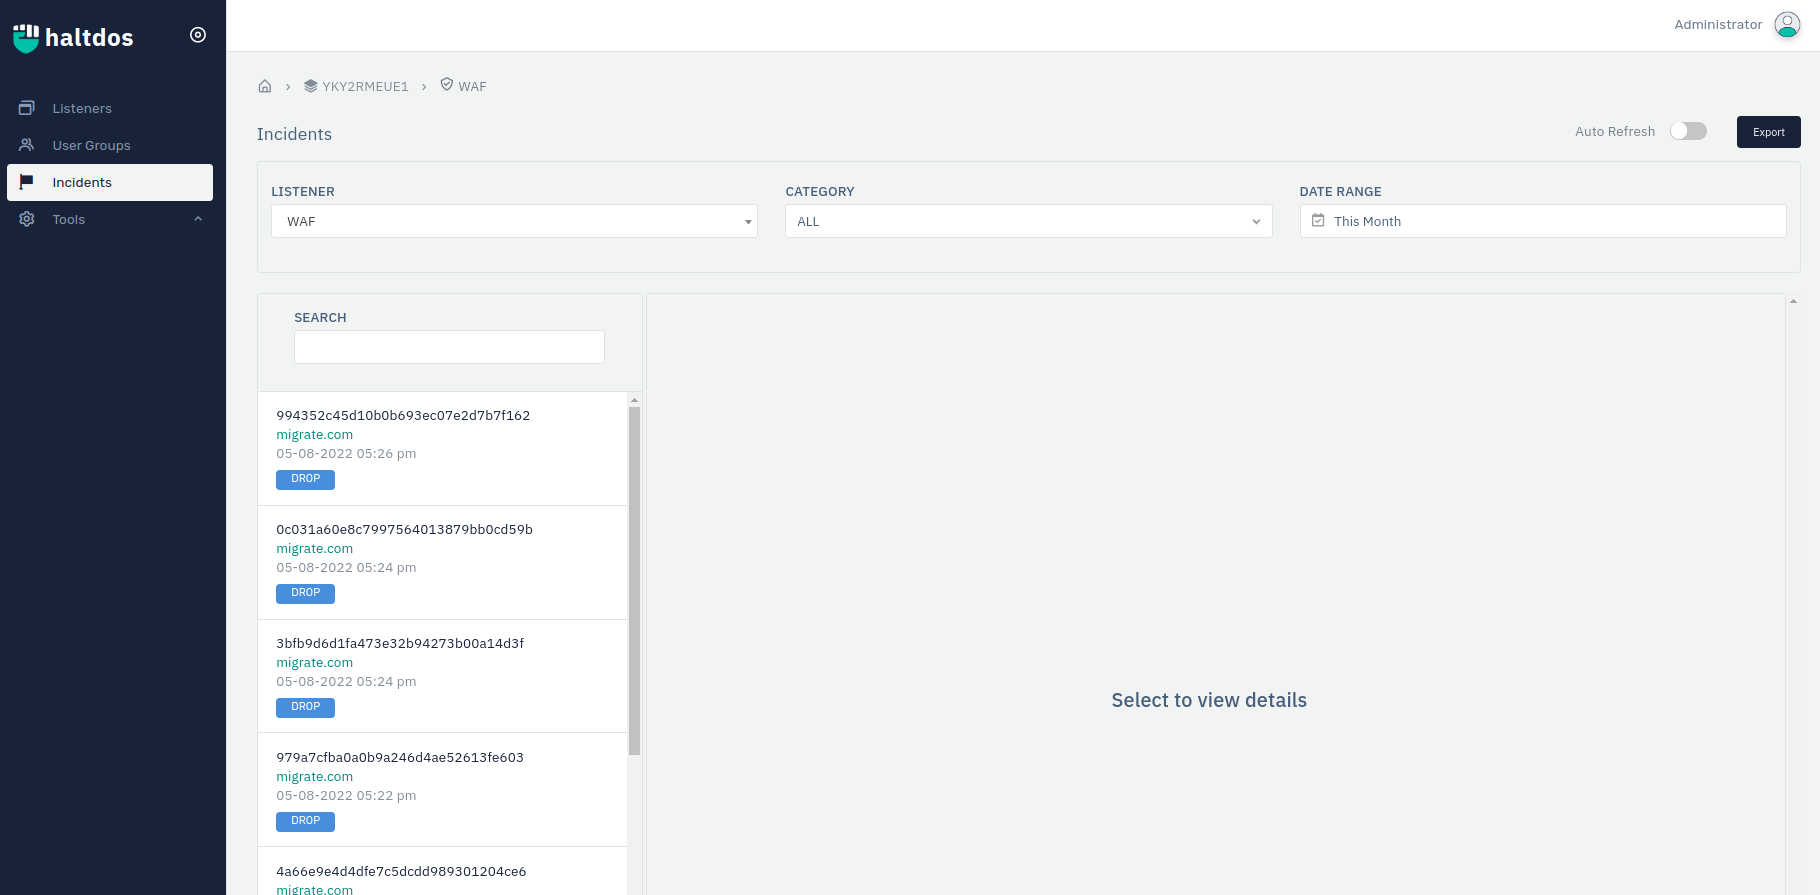Select incident 979a7cfba0a0b9a246d4ae52613fe603
Screen dimensions: 1820x895
coord(442,790)
